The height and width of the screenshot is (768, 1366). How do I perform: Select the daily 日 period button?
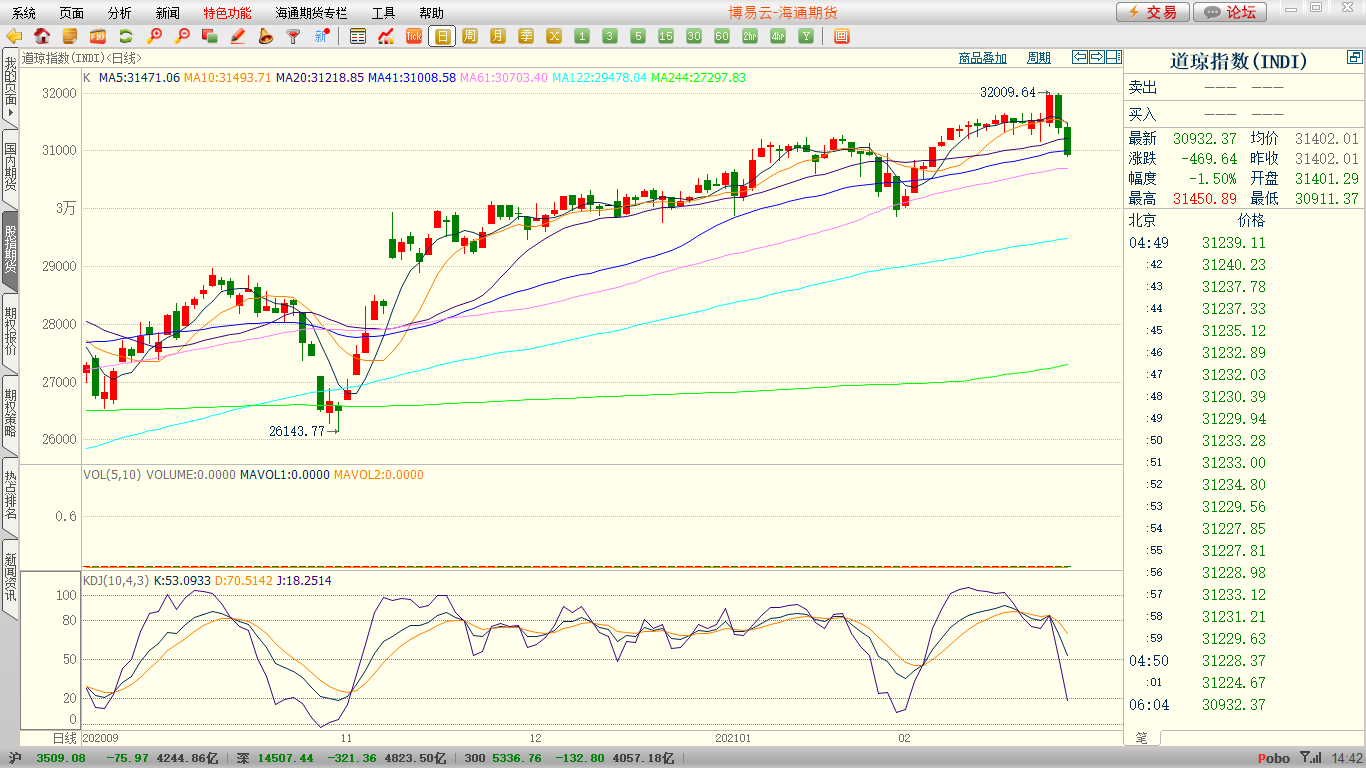442,36
